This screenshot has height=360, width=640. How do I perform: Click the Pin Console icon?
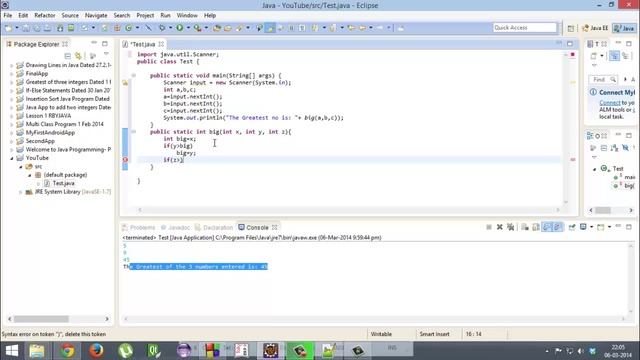coord(572,227)
